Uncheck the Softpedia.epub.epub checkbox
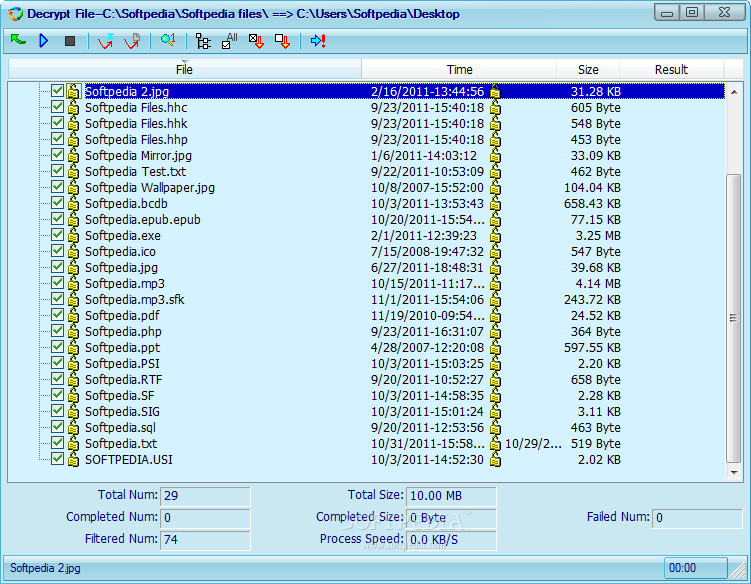The height and width of the screenshot is (584, 751). tap(57, 218)
